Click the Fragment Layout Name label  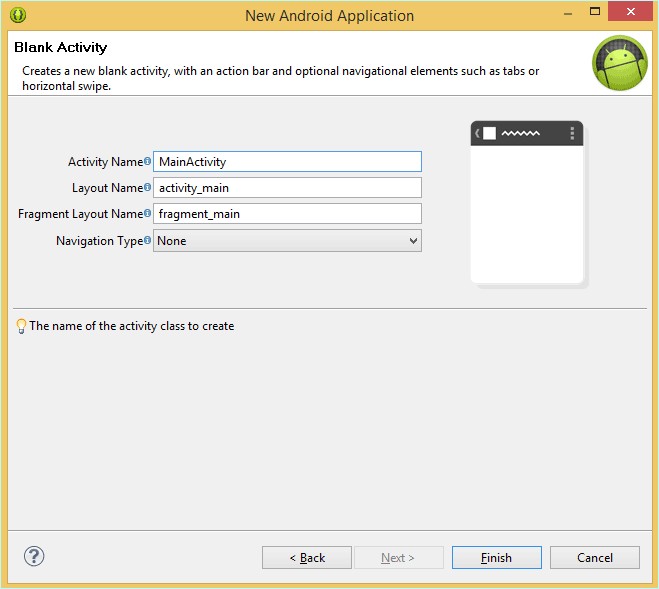81,214
